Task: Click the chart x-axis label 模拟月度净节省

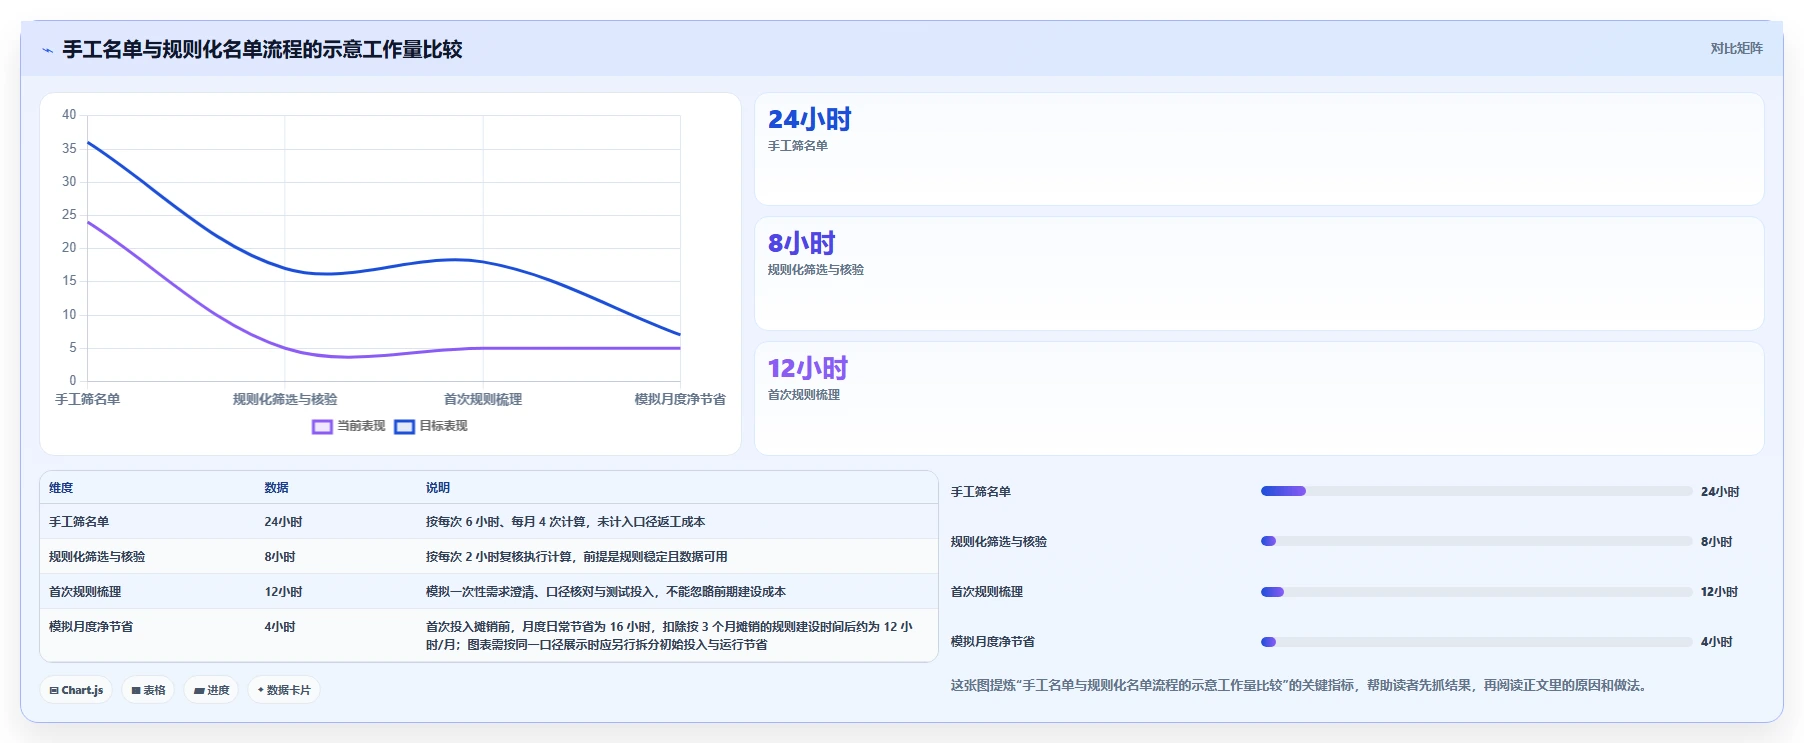Action: 680,399
